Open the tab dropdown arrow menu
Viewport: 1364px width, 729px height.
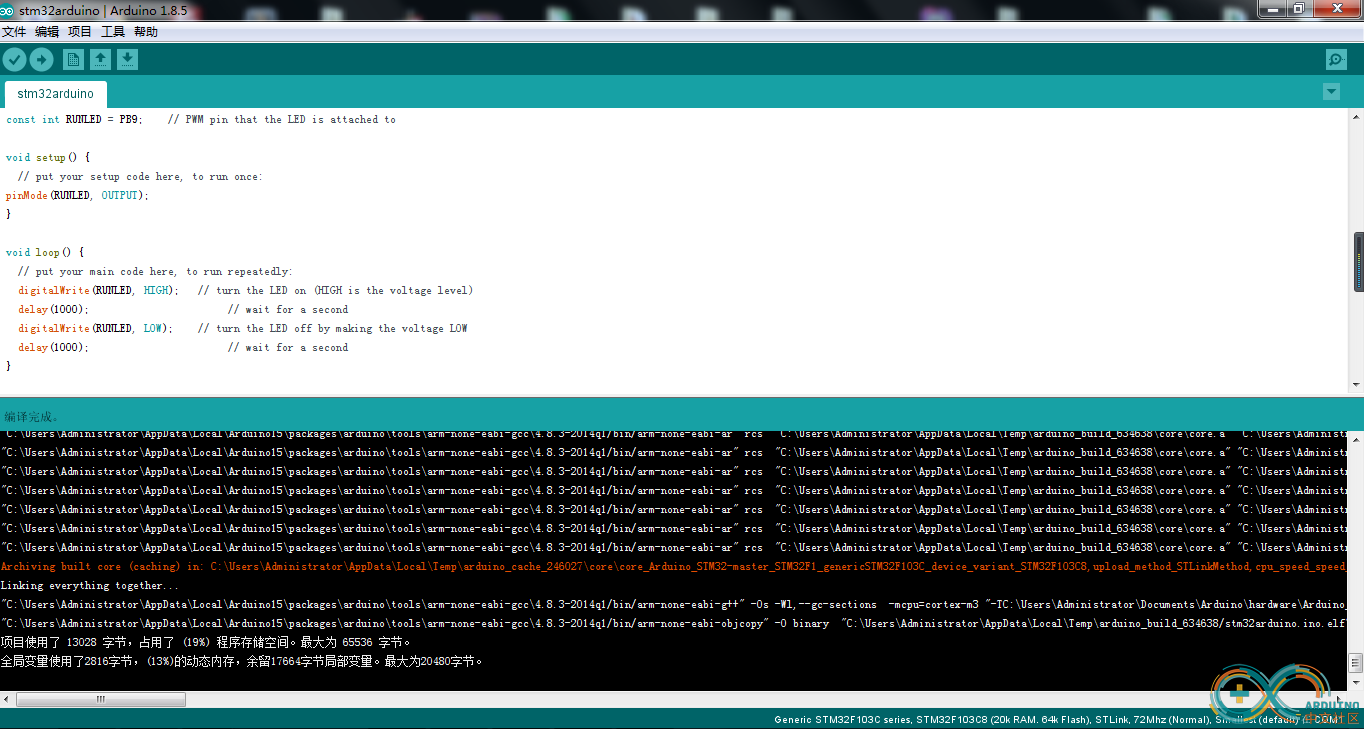1331,92
